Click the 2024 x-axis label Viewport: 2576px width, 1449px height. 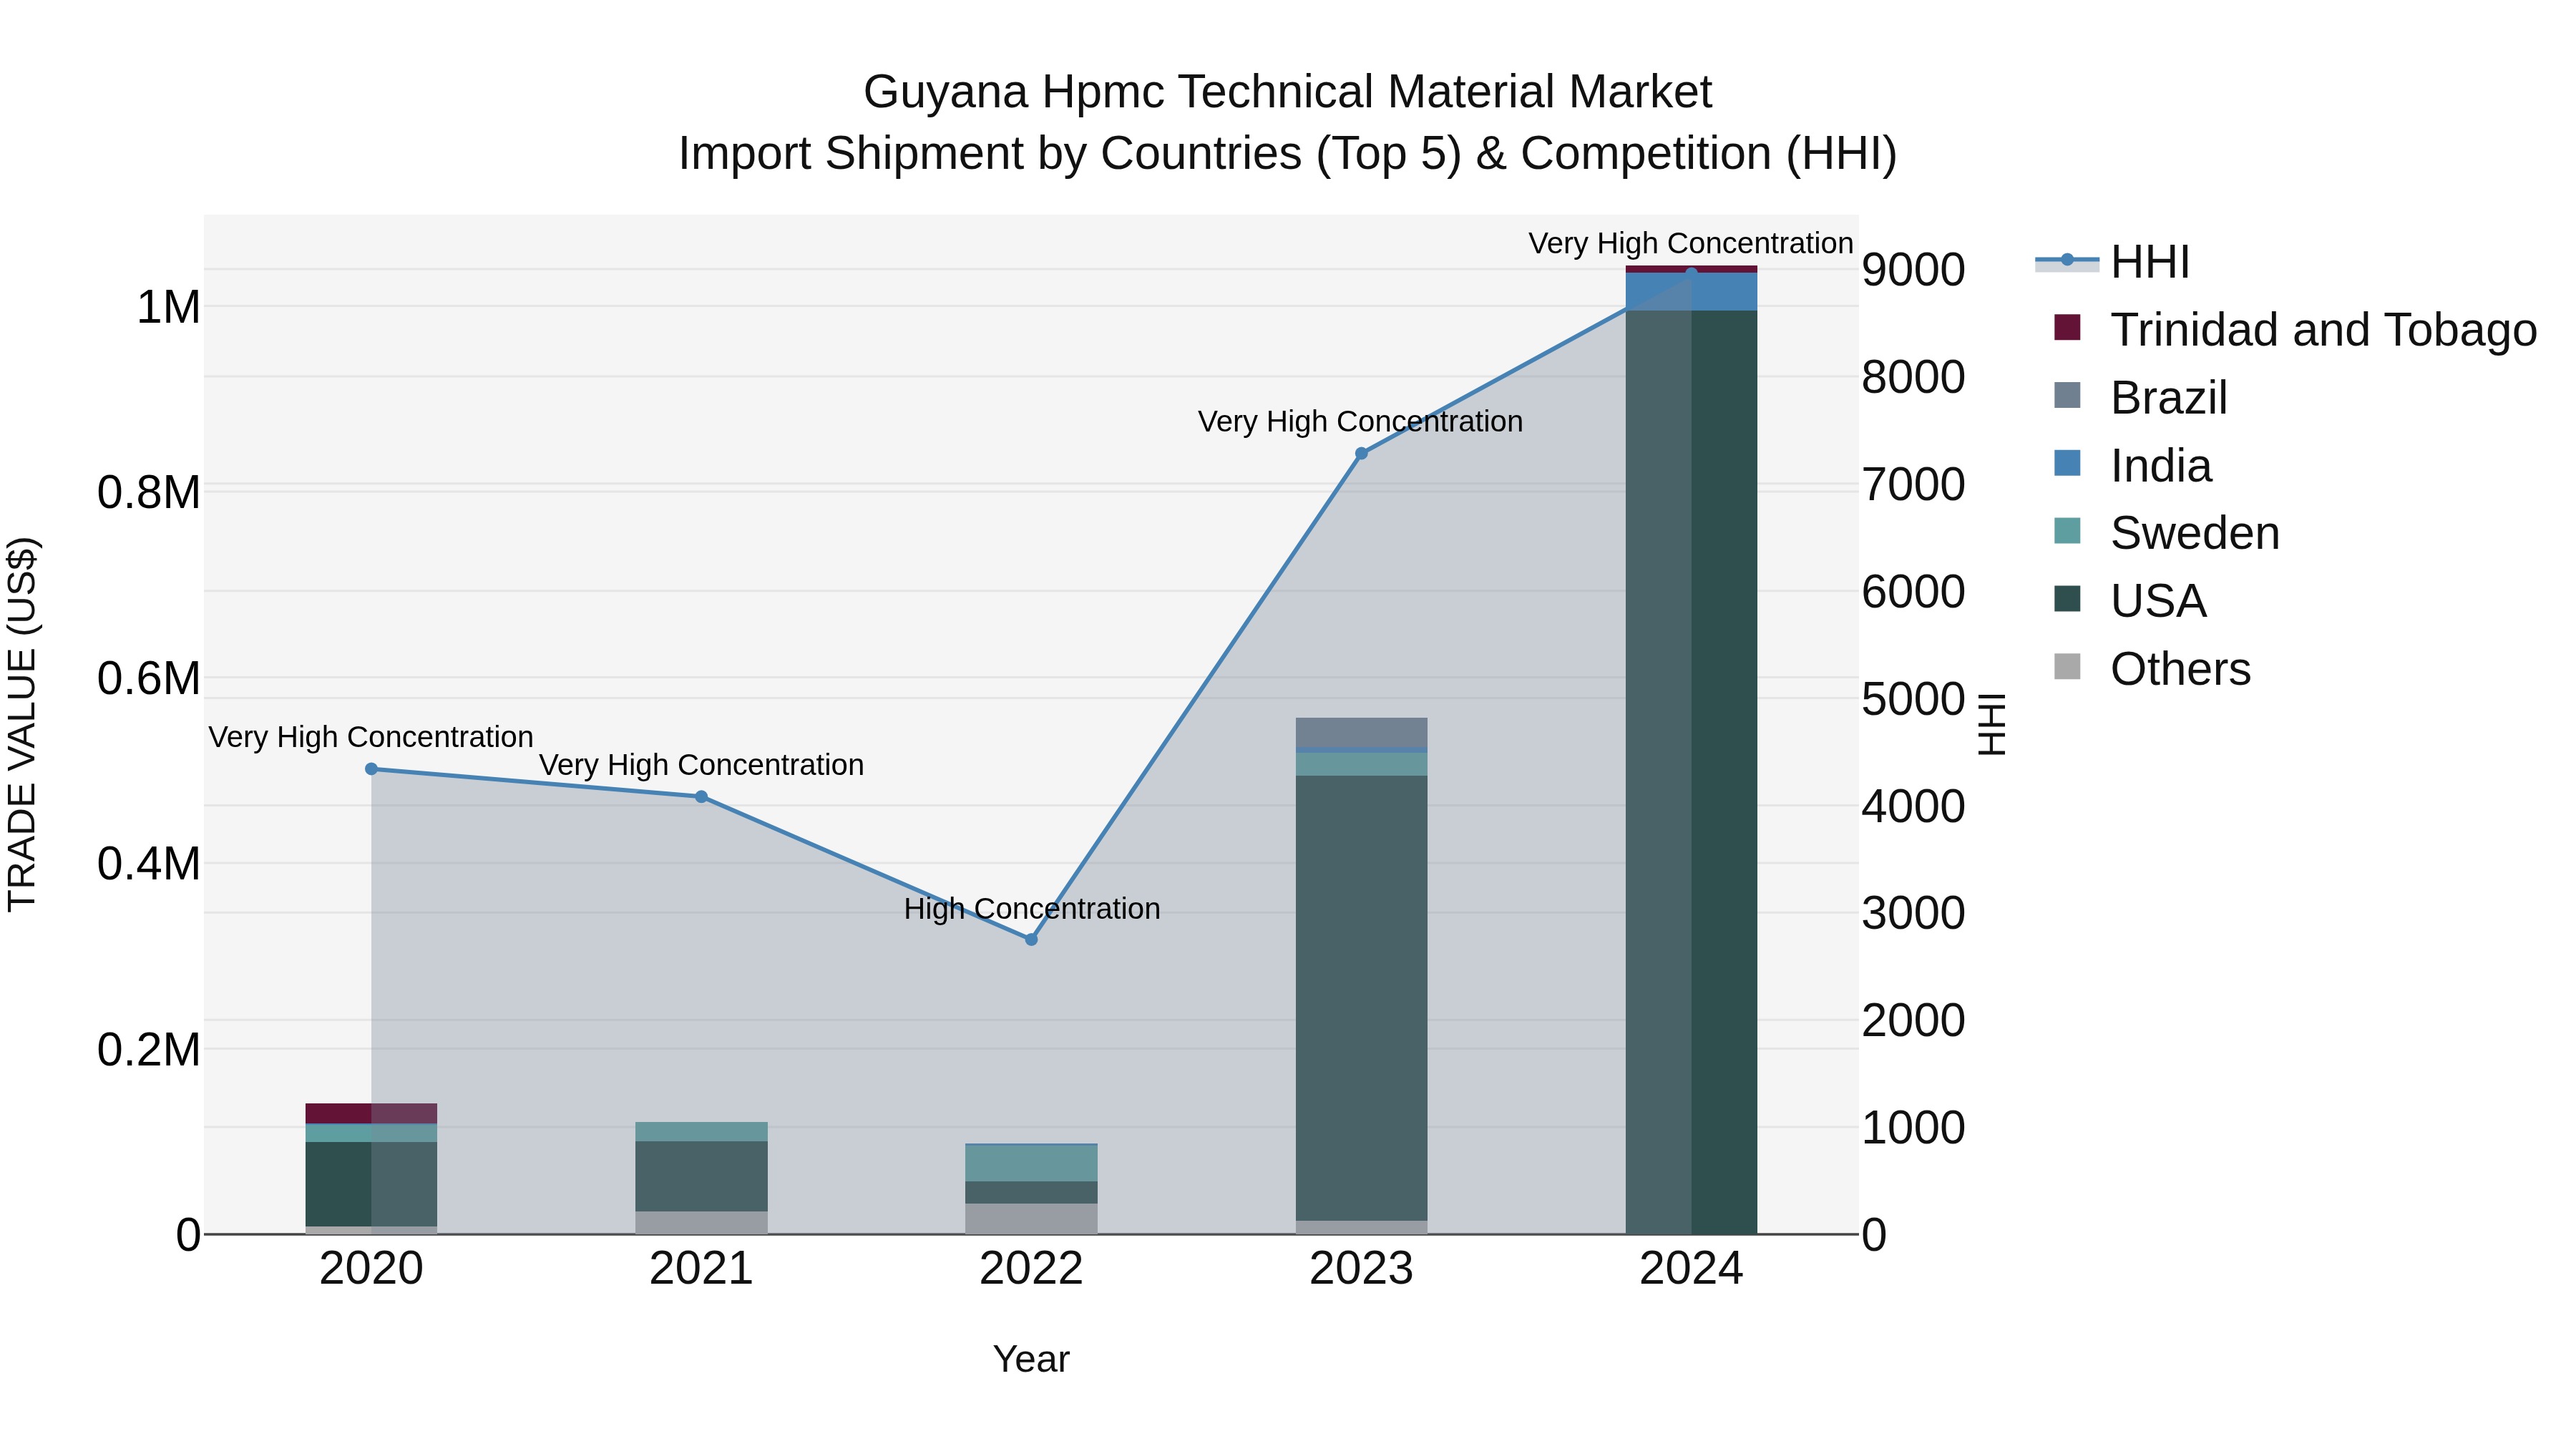1691,1269
